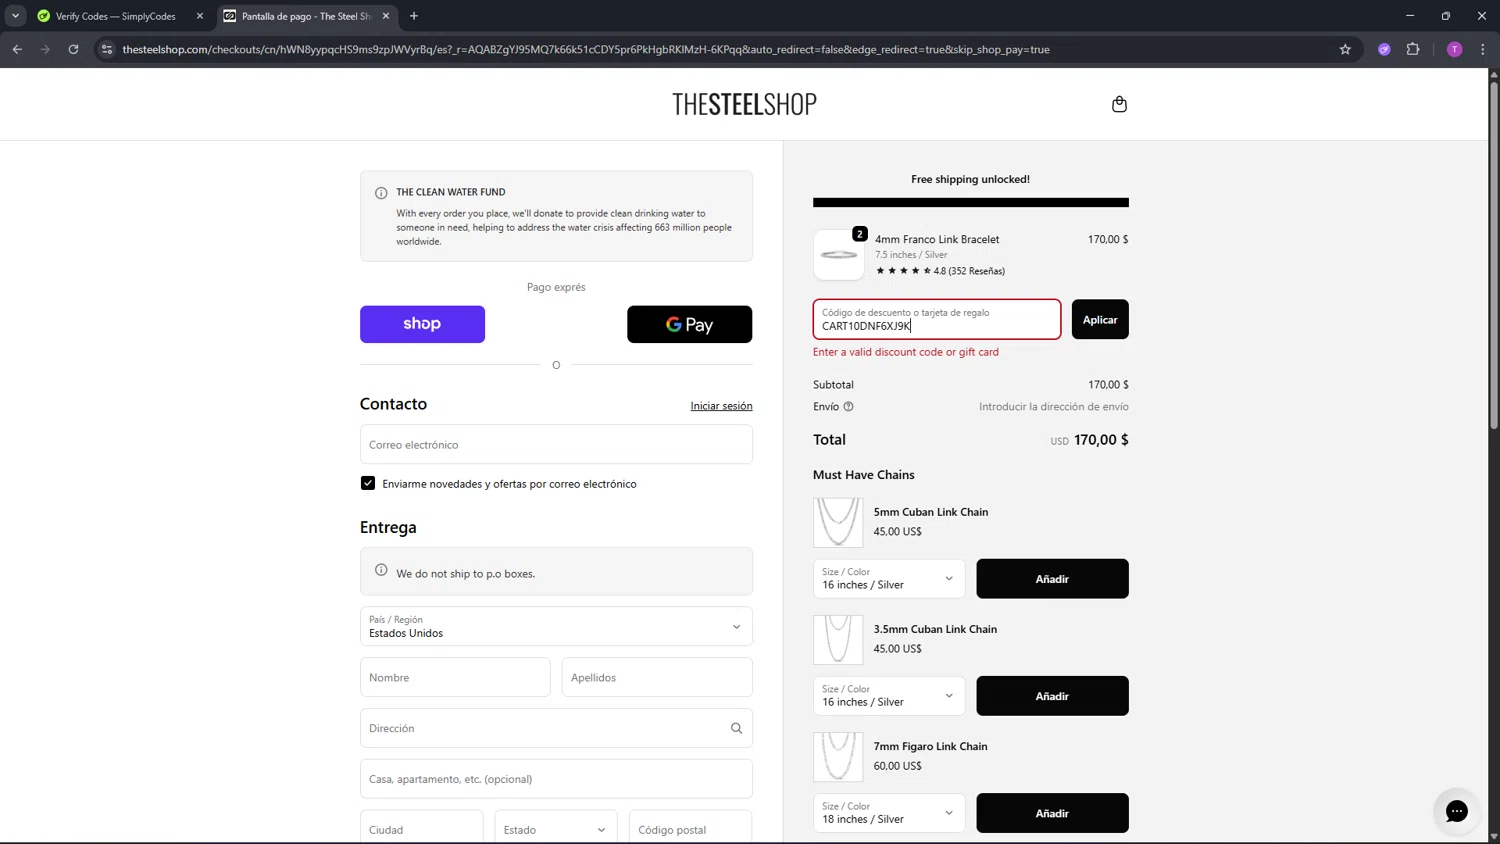This screenshot has height=844, width=1500.
Task: Click the info icon in Clean Water Fund notice
Action: (381, 193)
